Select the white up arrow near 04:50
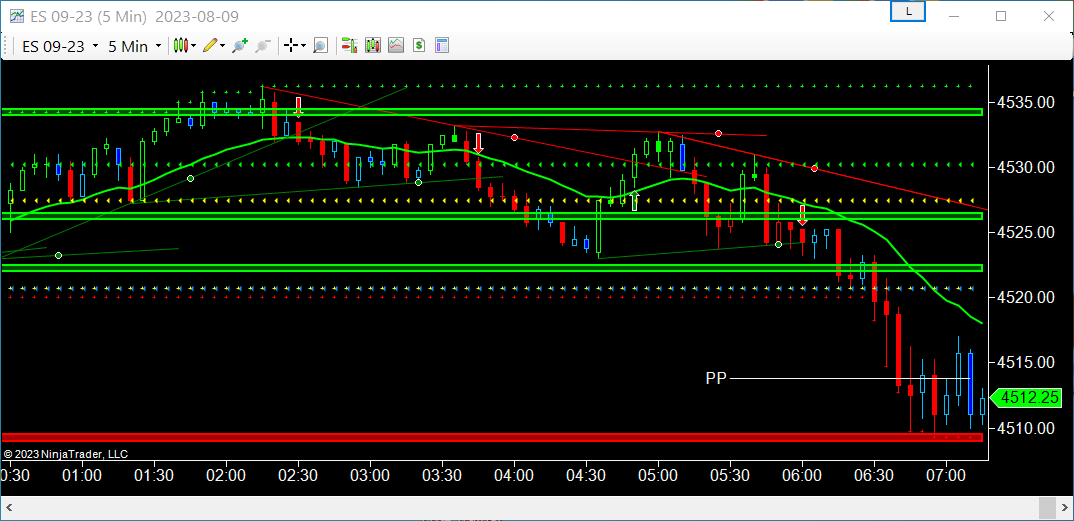 (634, 201)
